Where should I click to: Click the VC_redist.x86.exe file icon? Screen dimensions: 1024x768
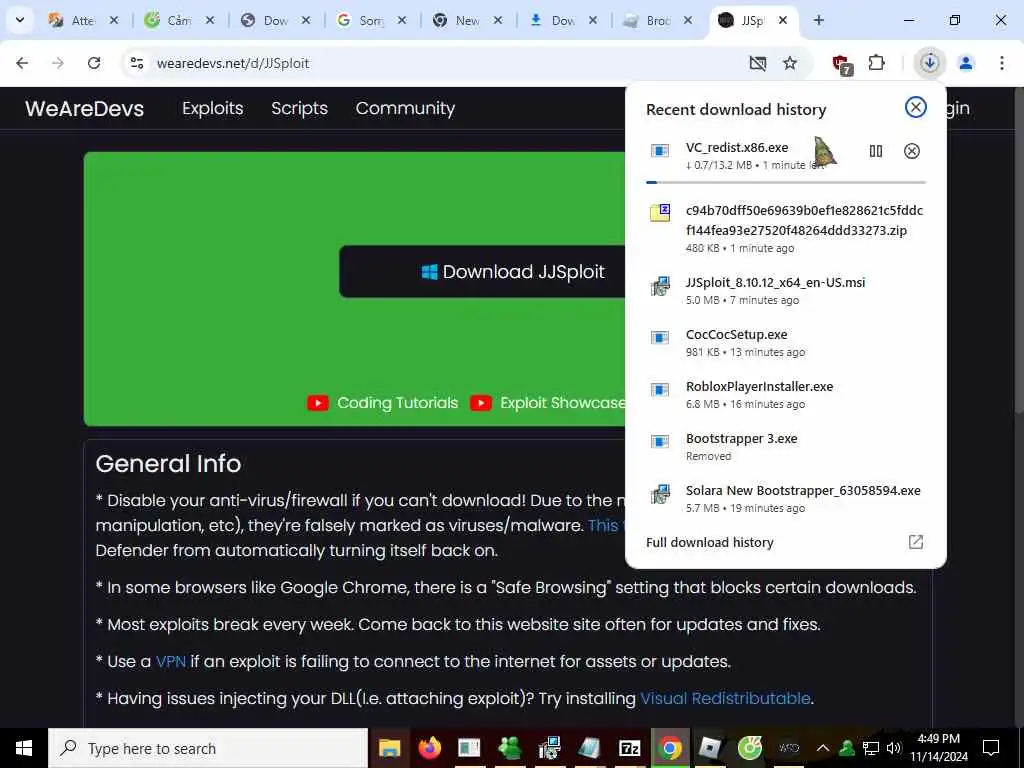pos(660,151)
